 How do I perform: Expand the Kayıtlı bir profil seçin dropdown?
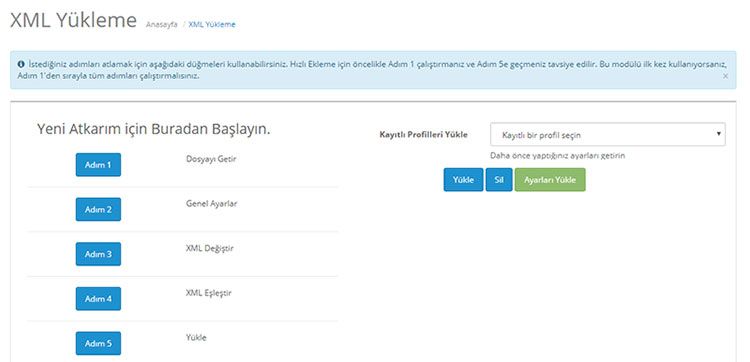[607, 134]
